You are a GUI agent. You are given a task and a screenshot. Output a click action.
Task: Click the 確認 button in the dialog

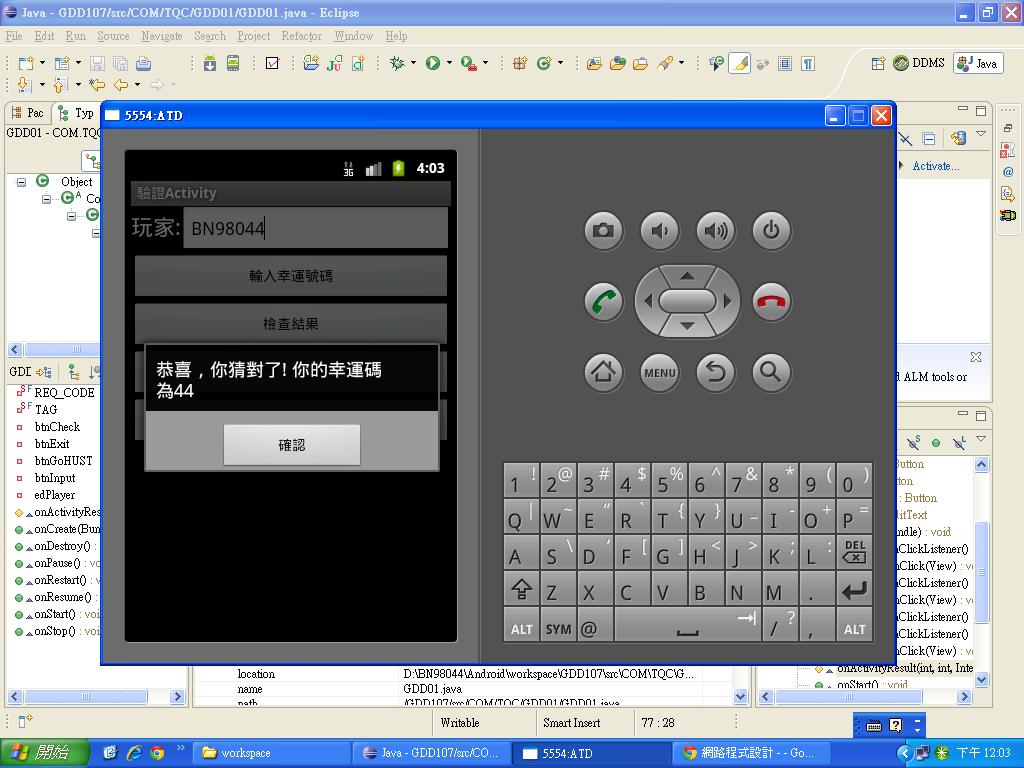pyautogui.click(x=291, y=445)
